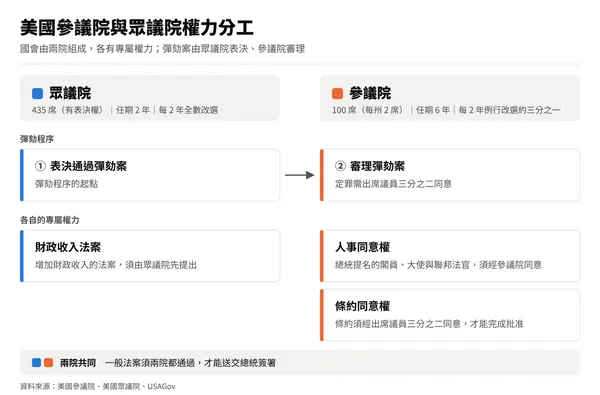The height and width of the screenshot is (395, 600).
Task: Click the text 定罪需出席議員三分之二同意
Action: [393, 184]
